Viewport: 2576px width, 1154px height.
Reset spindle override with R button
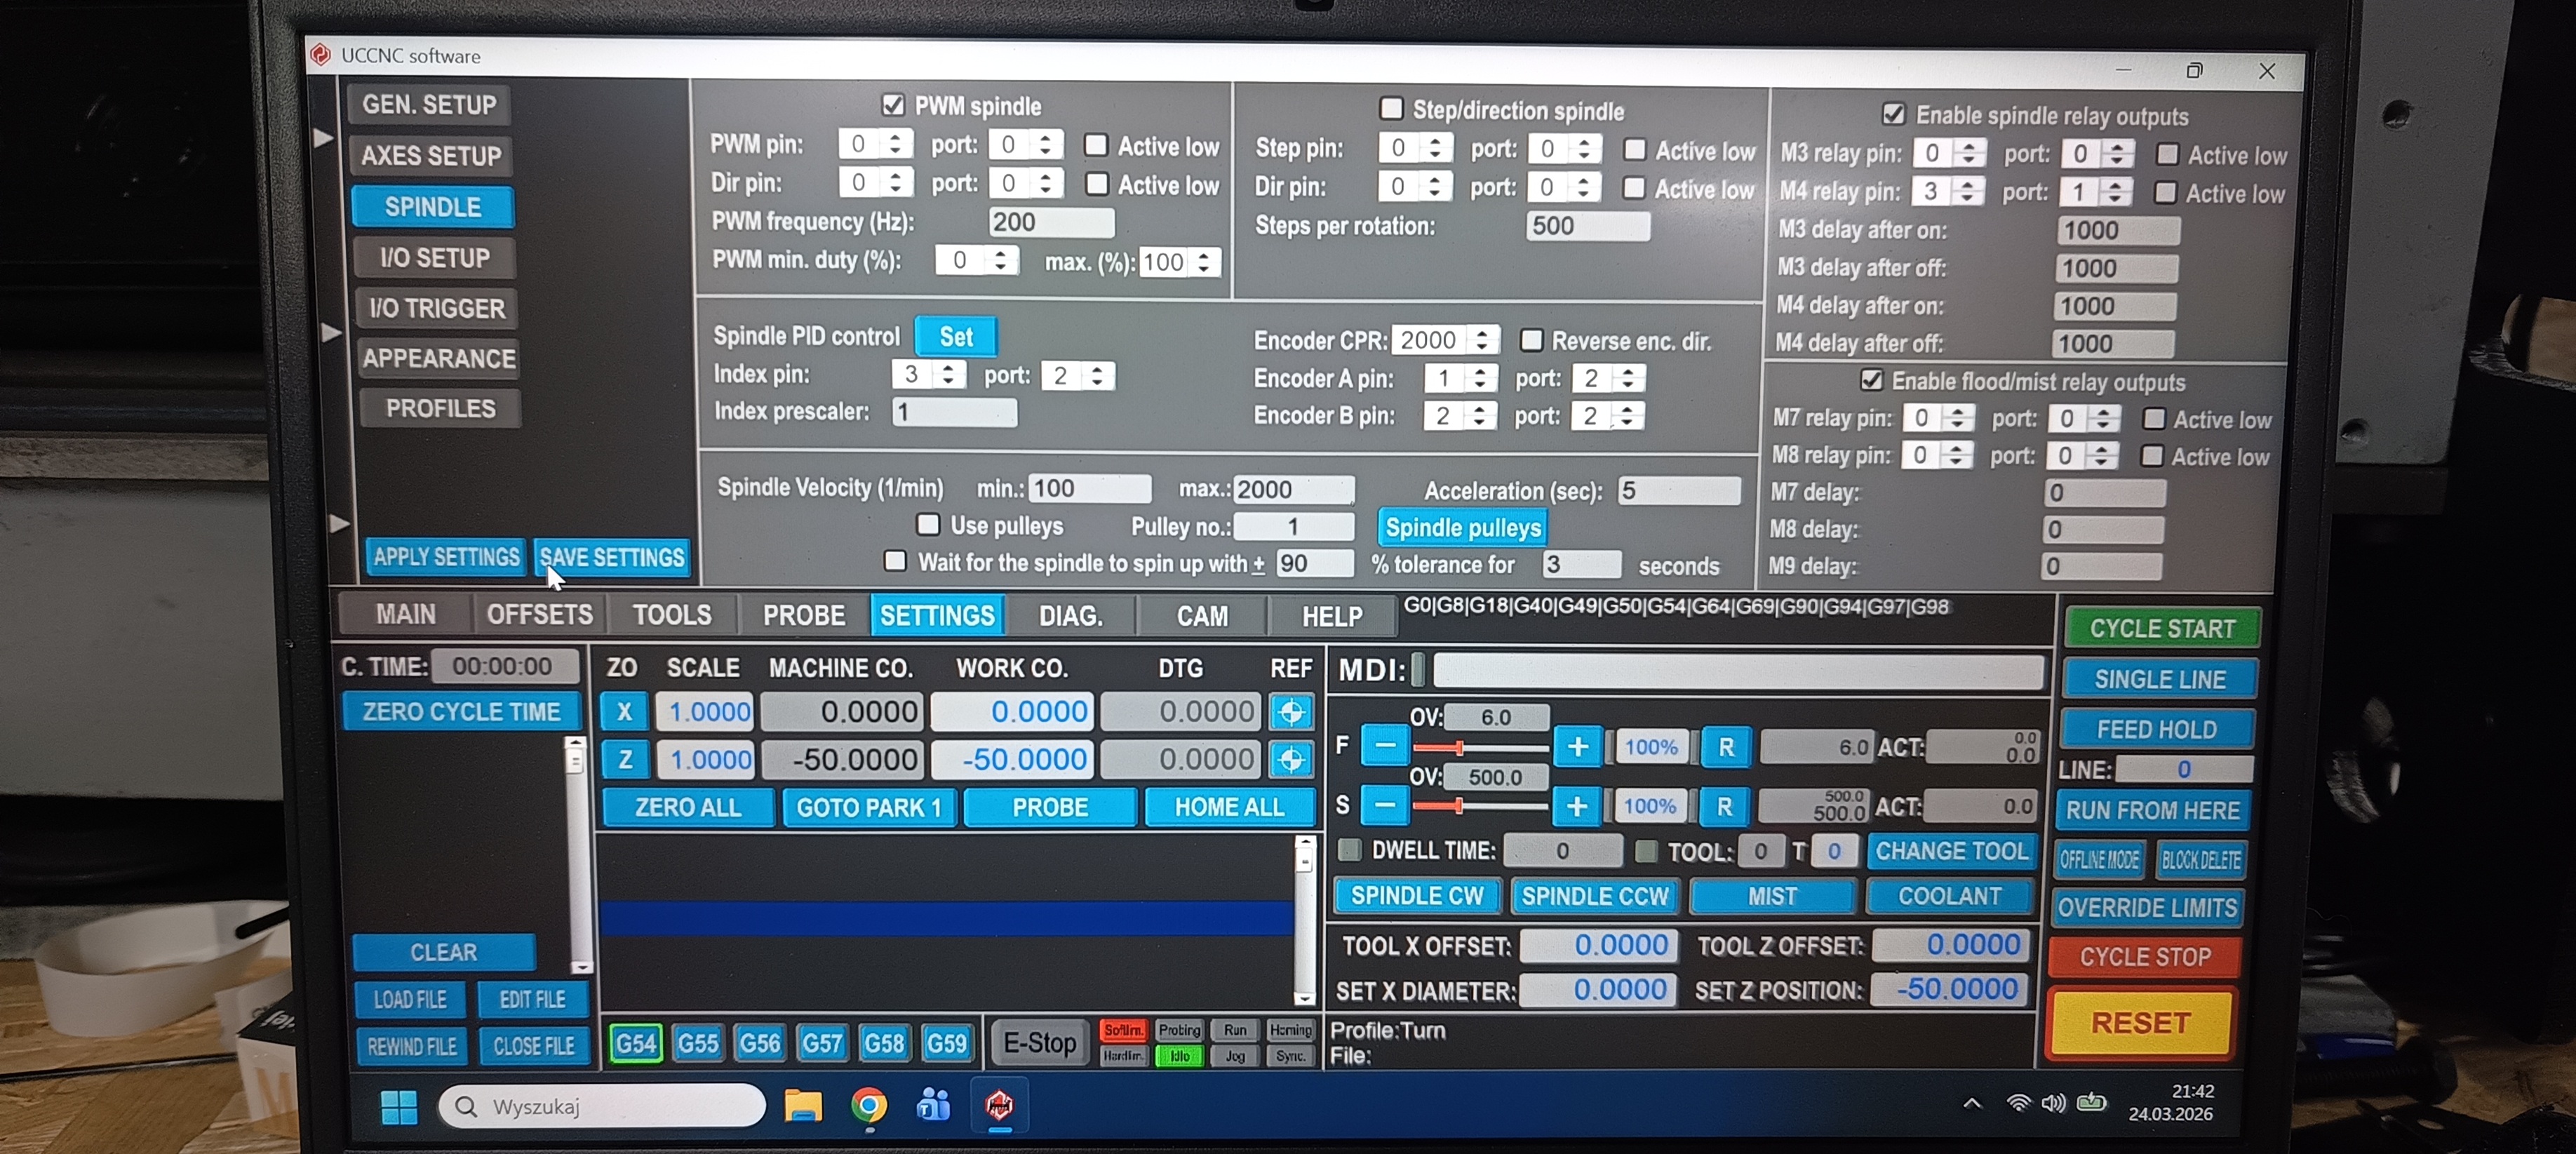click(1725, 806)
